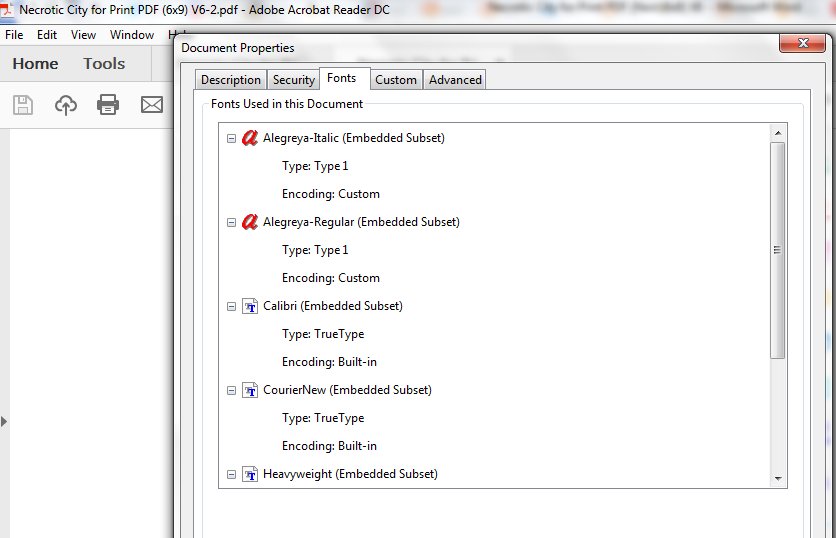This screenshot has height=538, width=836.
Task: Click the font list scroll up arrow
Action: [x=778, y=133]
